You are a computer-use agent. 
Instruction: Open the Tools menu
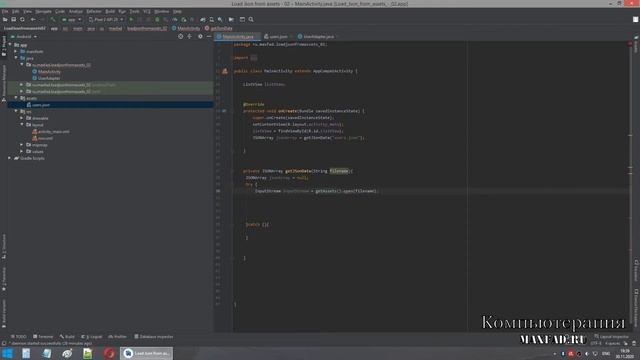134,11
